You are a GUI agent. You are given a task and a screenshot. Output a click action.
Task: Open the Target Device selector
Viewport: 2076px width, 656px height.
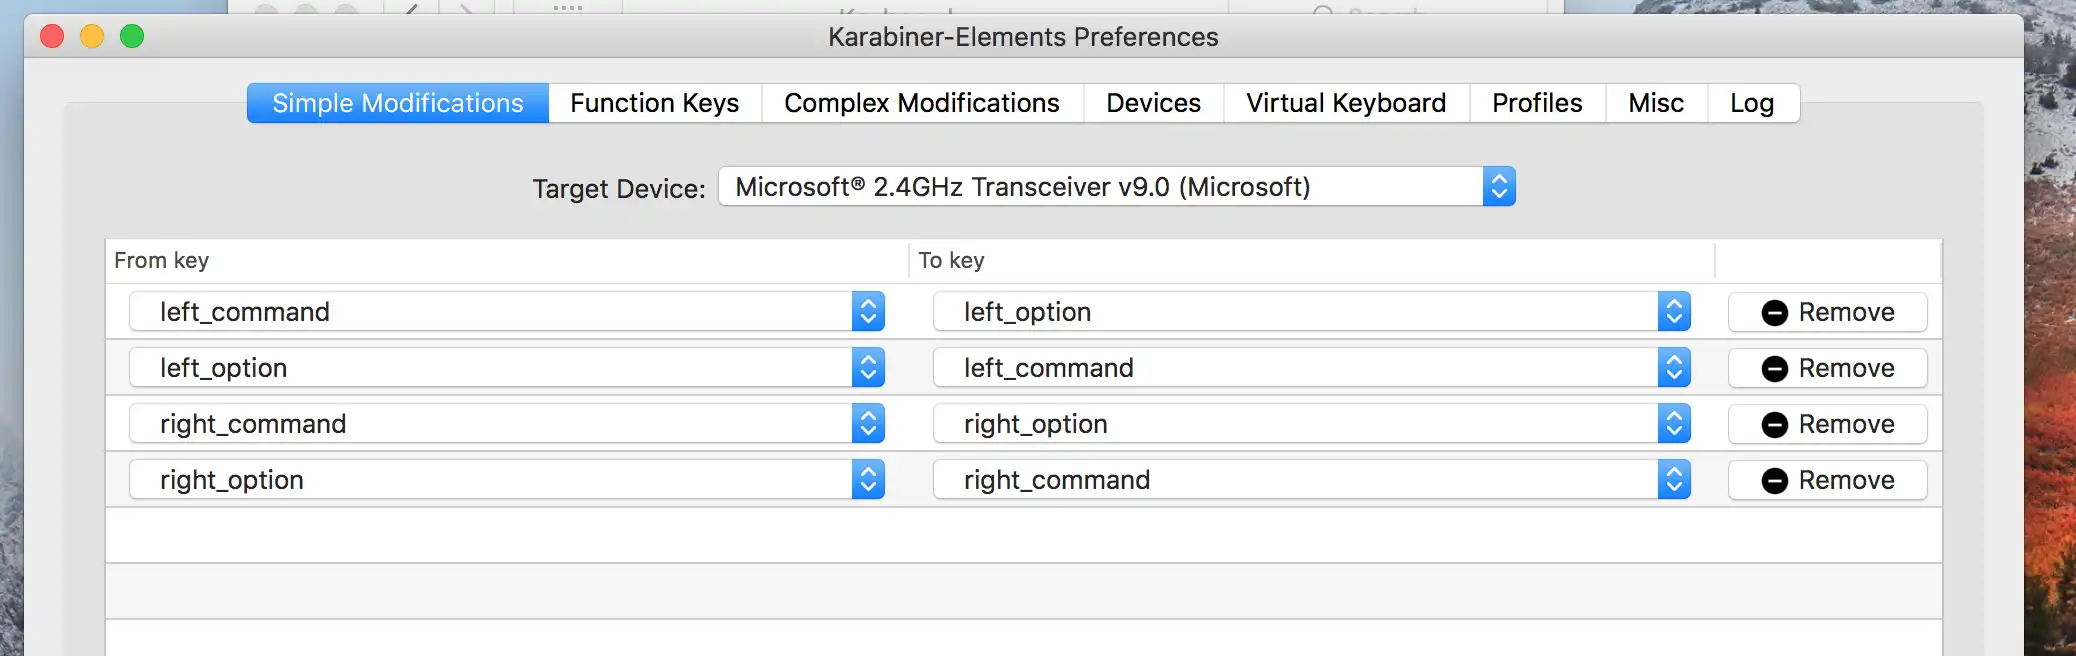click(x=1497, y=186)
